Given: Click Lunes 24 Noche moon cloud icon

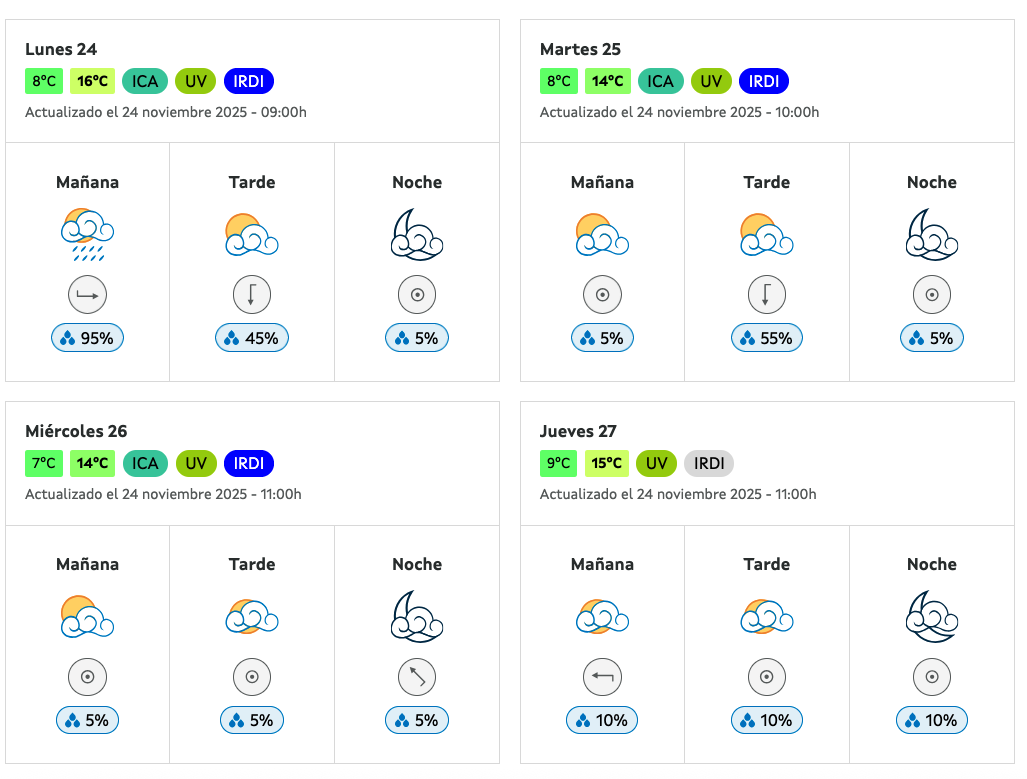Looking at the screenshot, I should (x=417, y=235).
